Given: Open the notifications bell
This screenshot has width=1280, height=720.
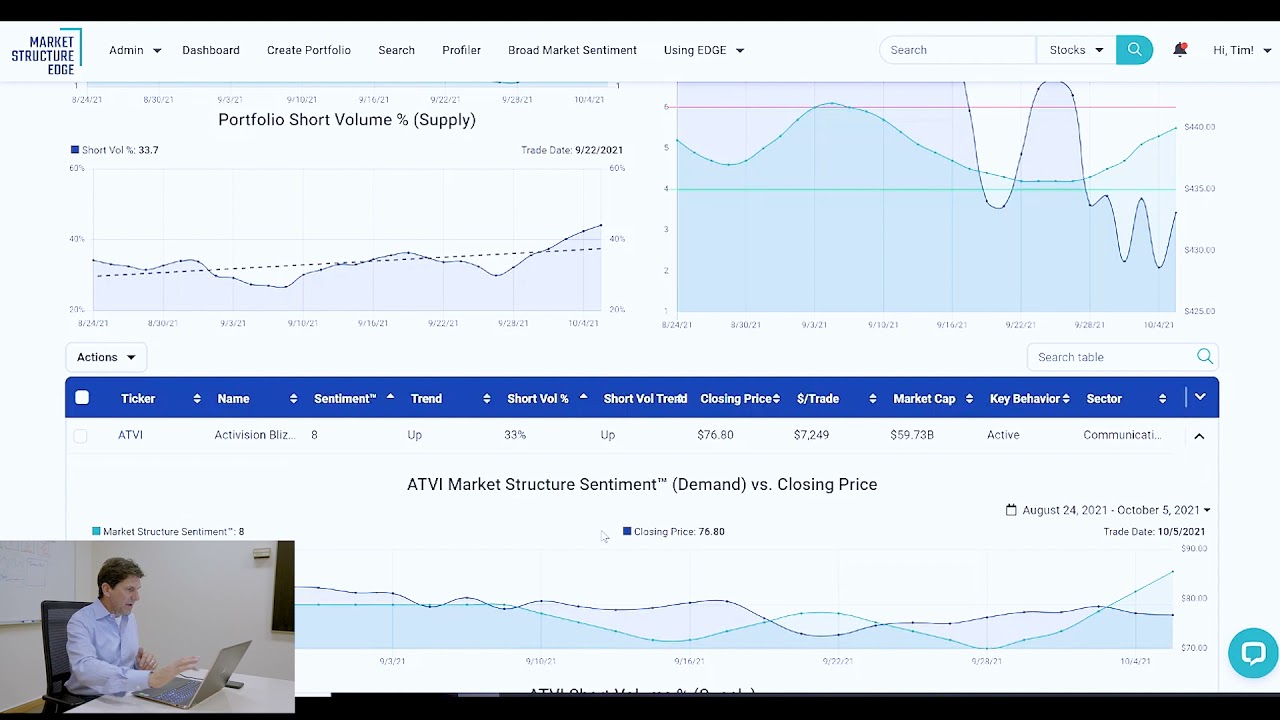Looking at the screenshot, I should 1180,50.
